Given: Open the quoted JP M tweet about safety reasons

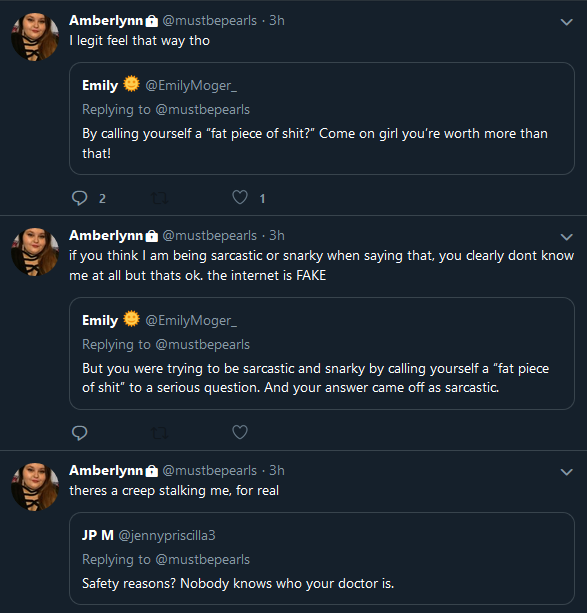Looking at the screenshot, I should (322, 558).
